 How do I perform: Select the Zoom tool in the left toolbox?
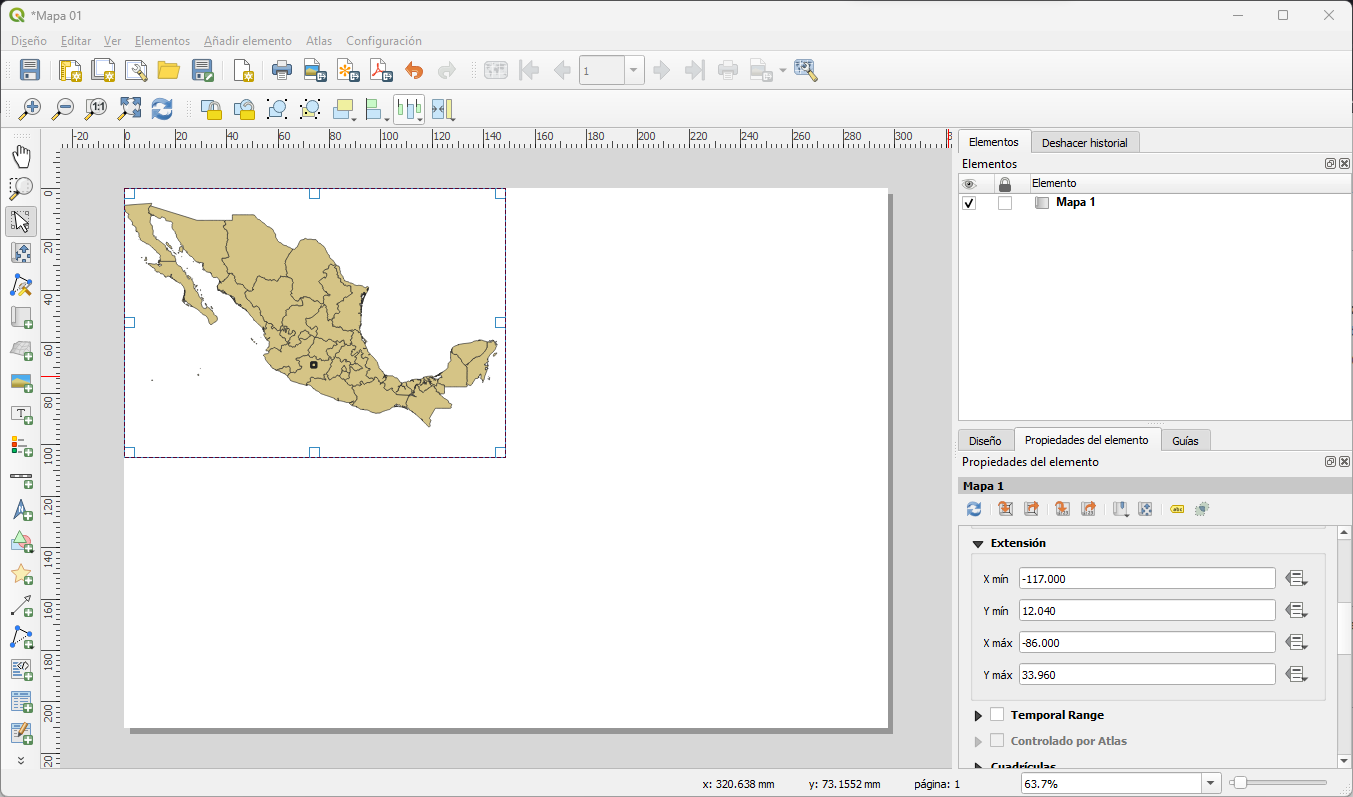[x=21, y=188]
